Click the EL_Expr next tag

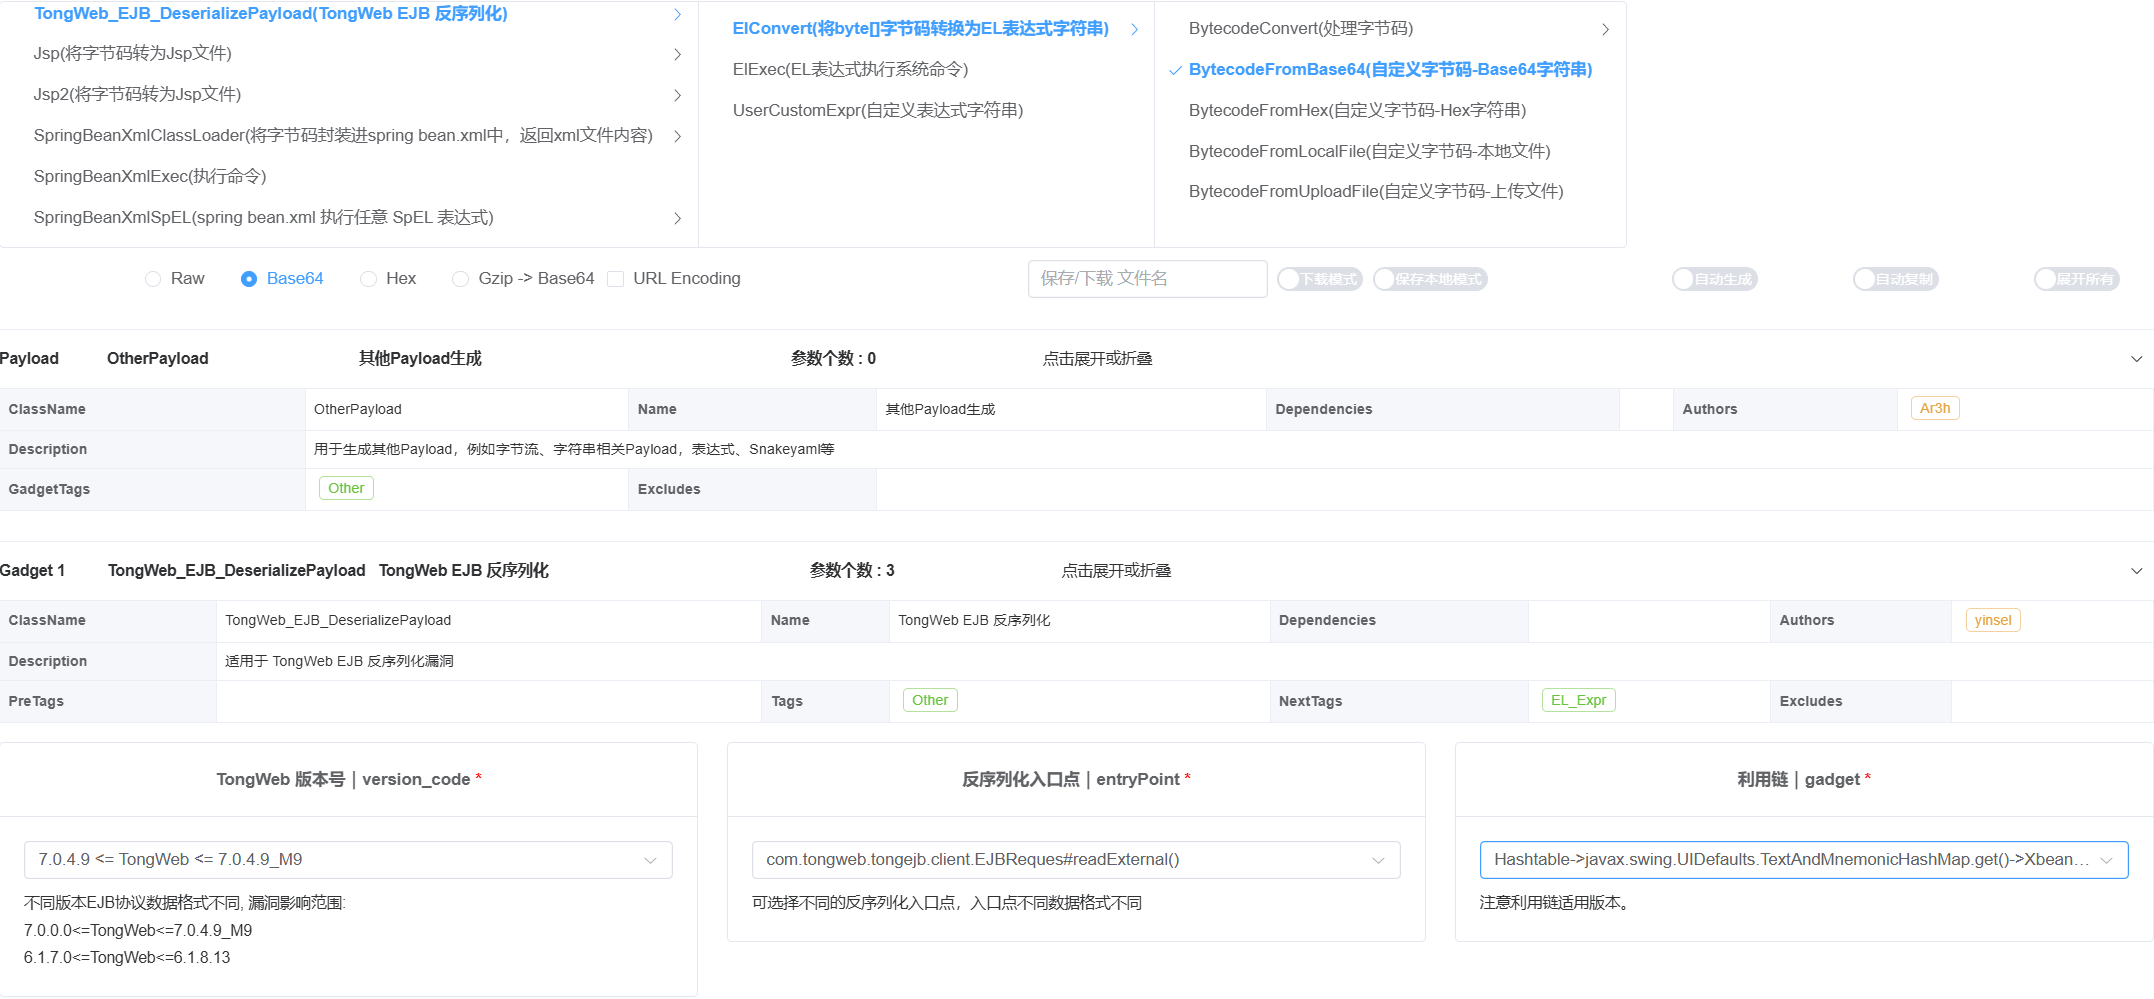coord(1578,700)
